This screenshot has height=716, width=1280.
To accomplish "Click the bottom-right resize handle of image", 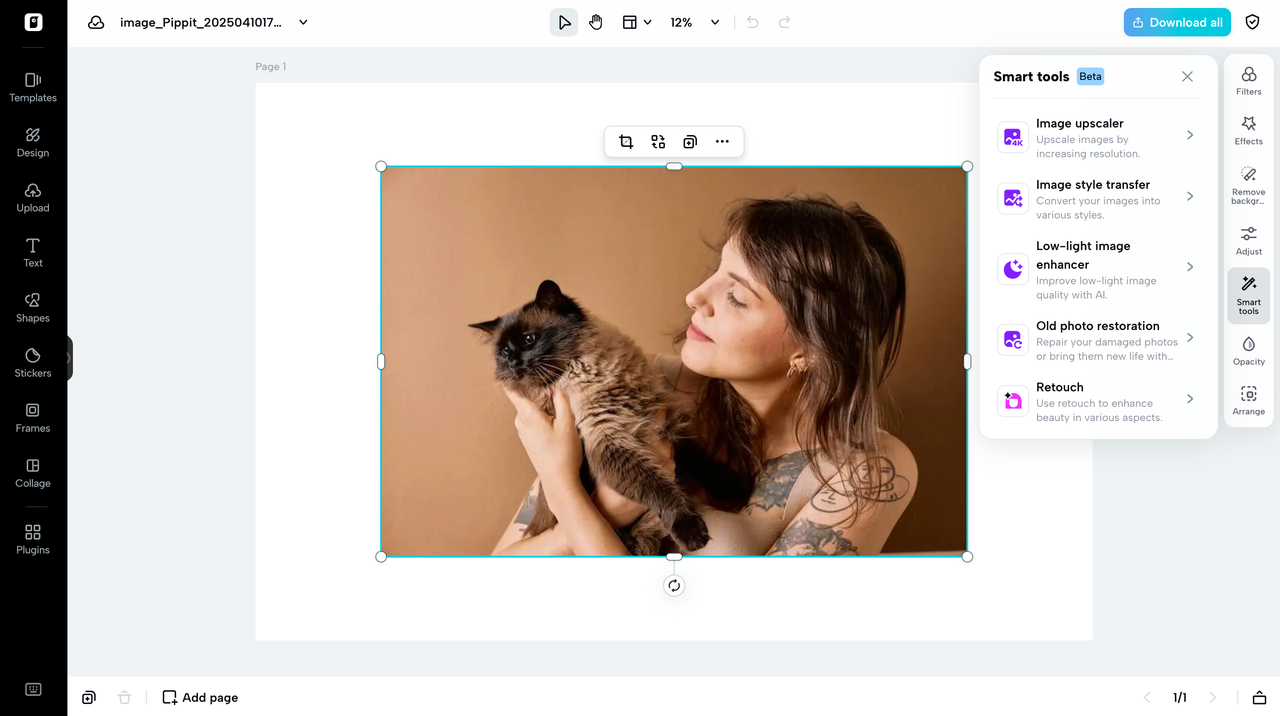I will pyautogui.click(x=967, y=556).
